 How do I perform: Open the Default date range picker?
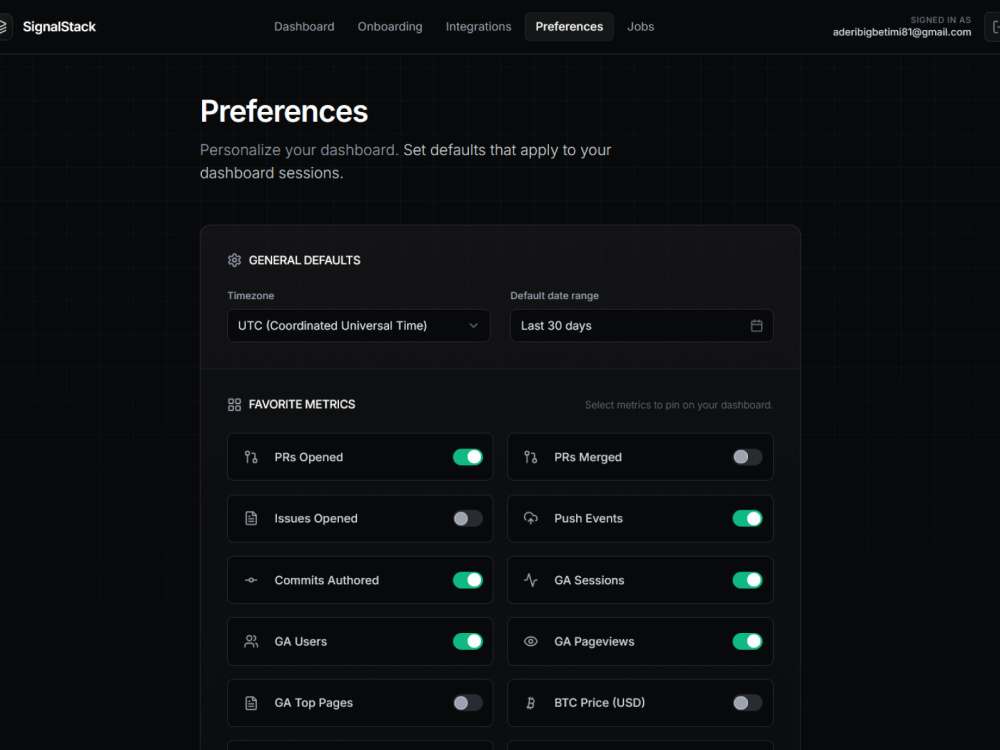[x=642, y=326]
